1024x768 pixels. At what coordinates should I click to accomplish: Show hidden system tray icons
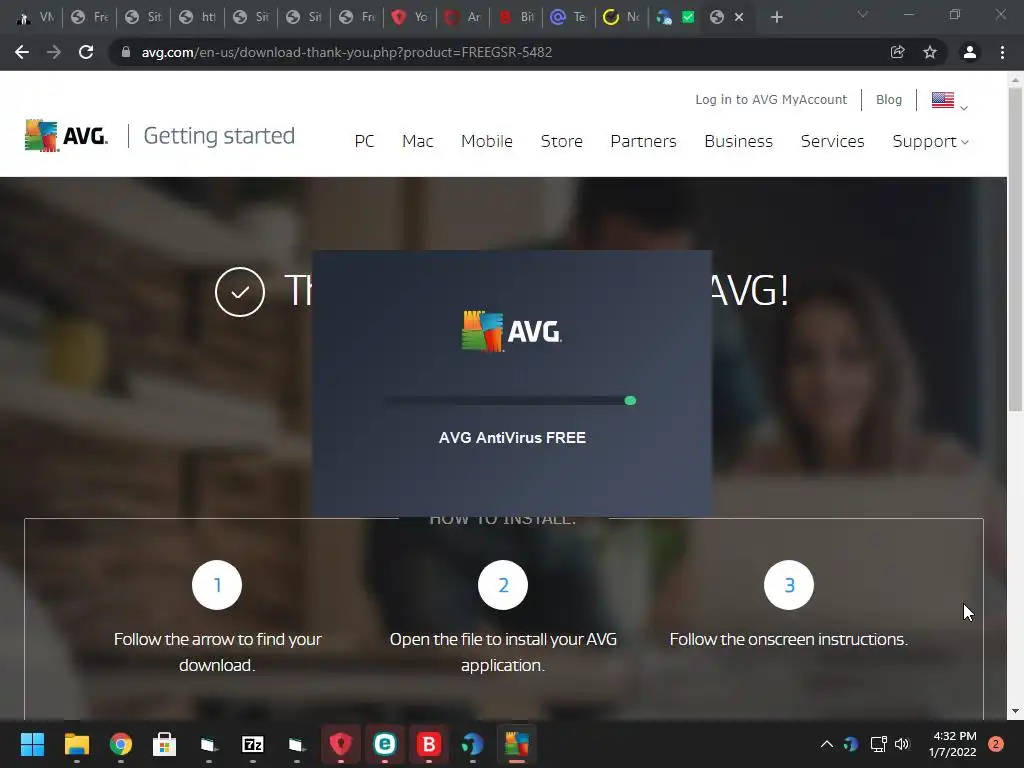pos(827,744)
